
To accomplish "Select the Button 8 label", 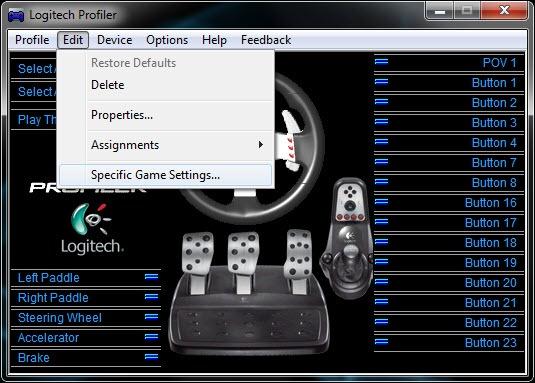I will [494, 183].
